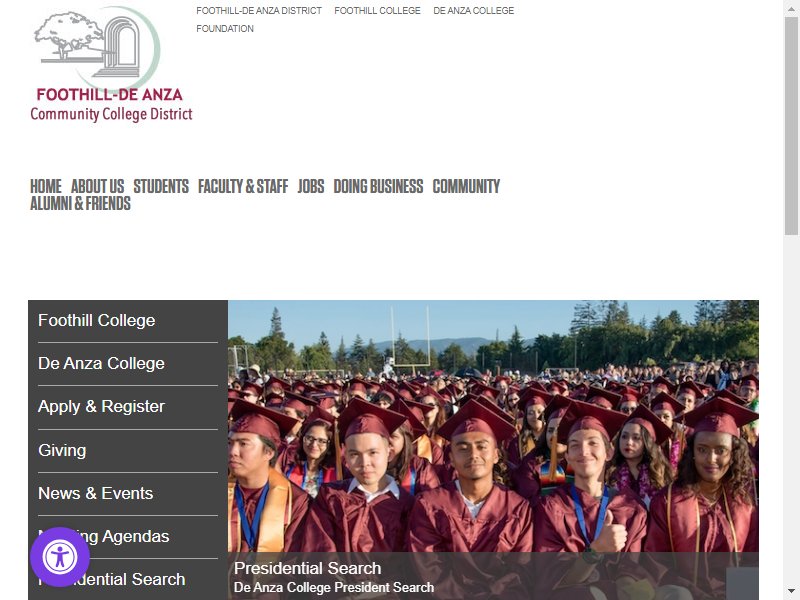Click the vertical scrollbar thumb
This screenshot has width=800, height=600.
791,126
